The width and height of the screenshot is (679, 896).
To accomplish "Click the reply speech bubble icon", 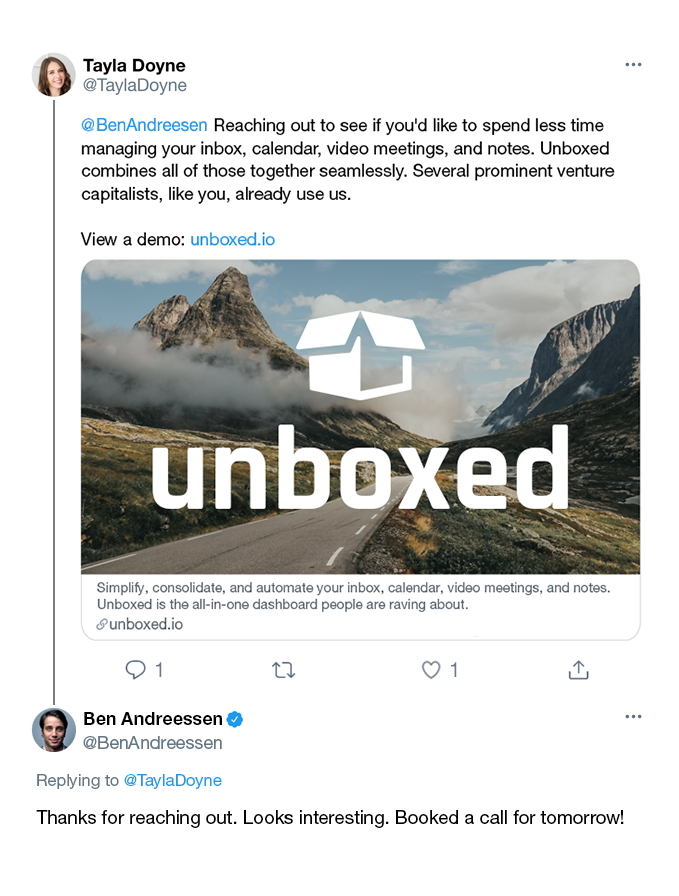I will click(136, 670).
